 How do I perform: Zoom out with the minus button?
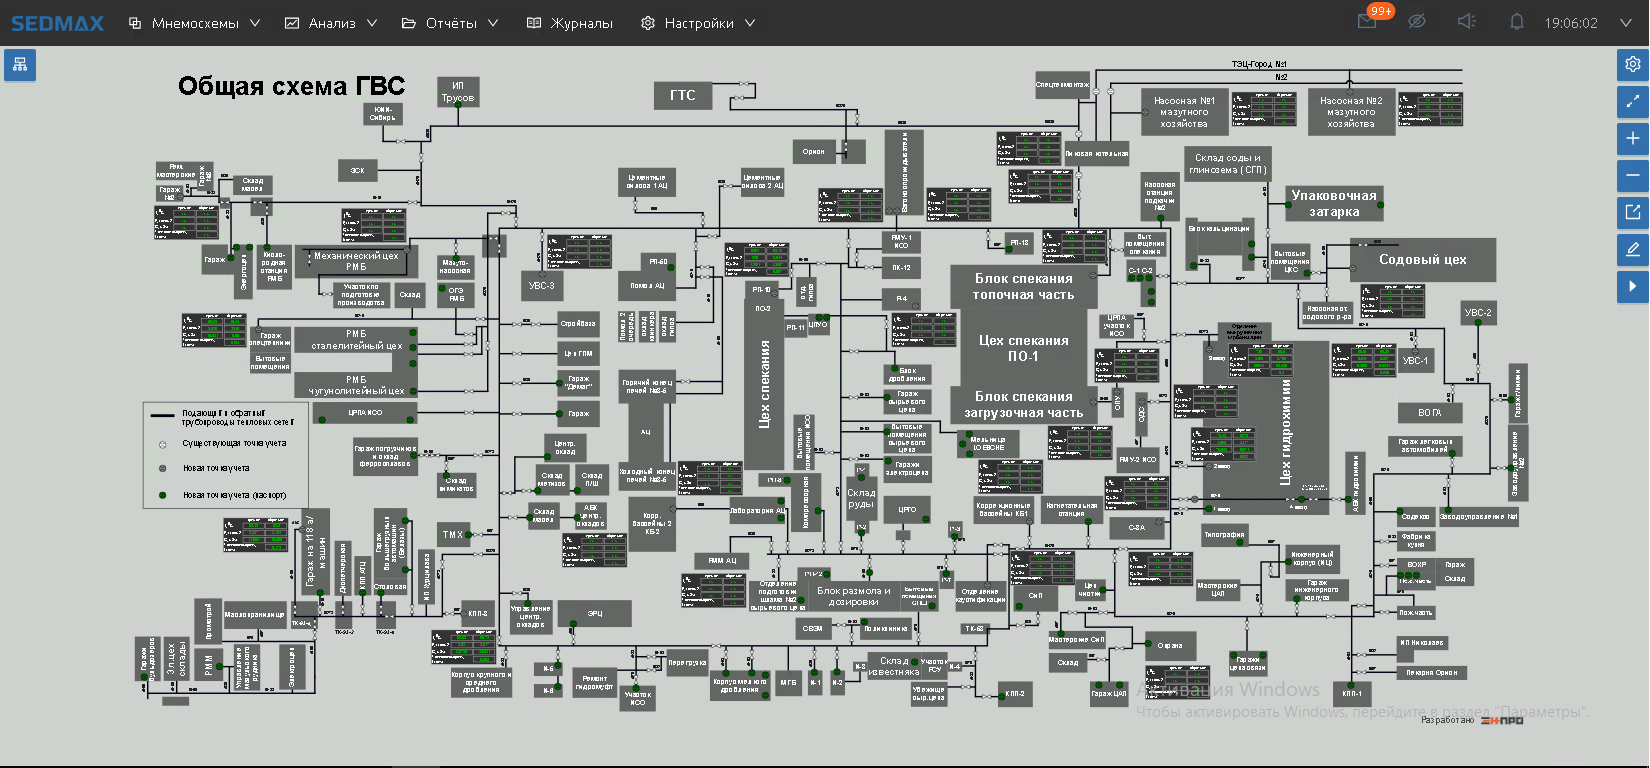pos(1632,175)
